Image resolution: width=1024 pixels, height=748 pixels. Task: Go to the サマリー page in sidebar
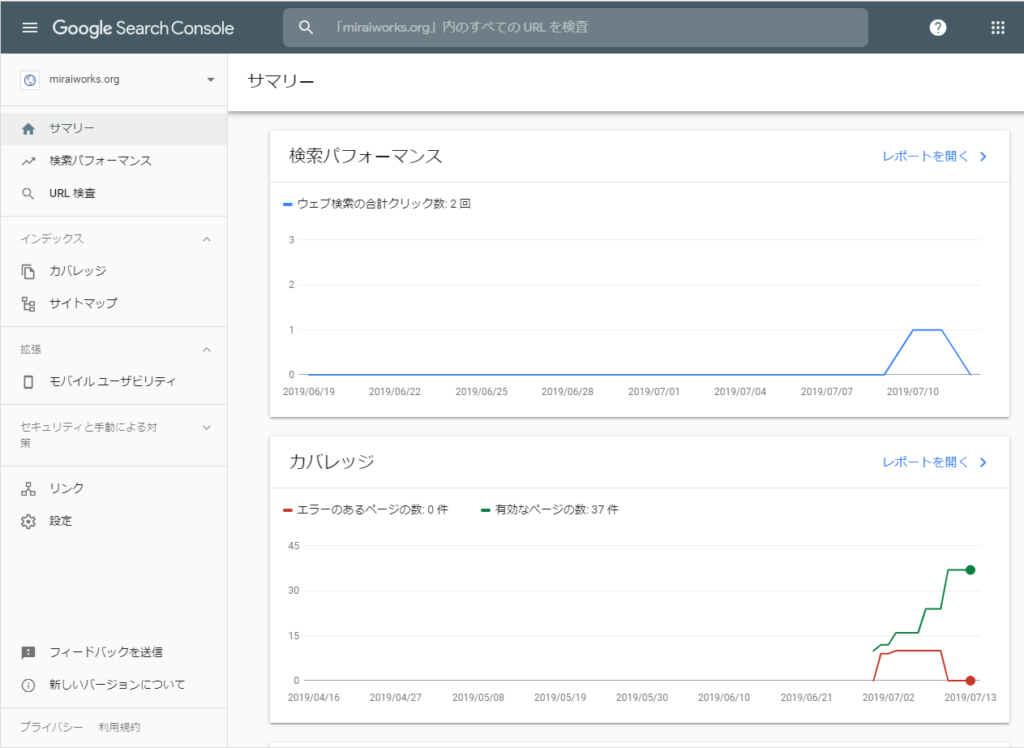(114, 129)
